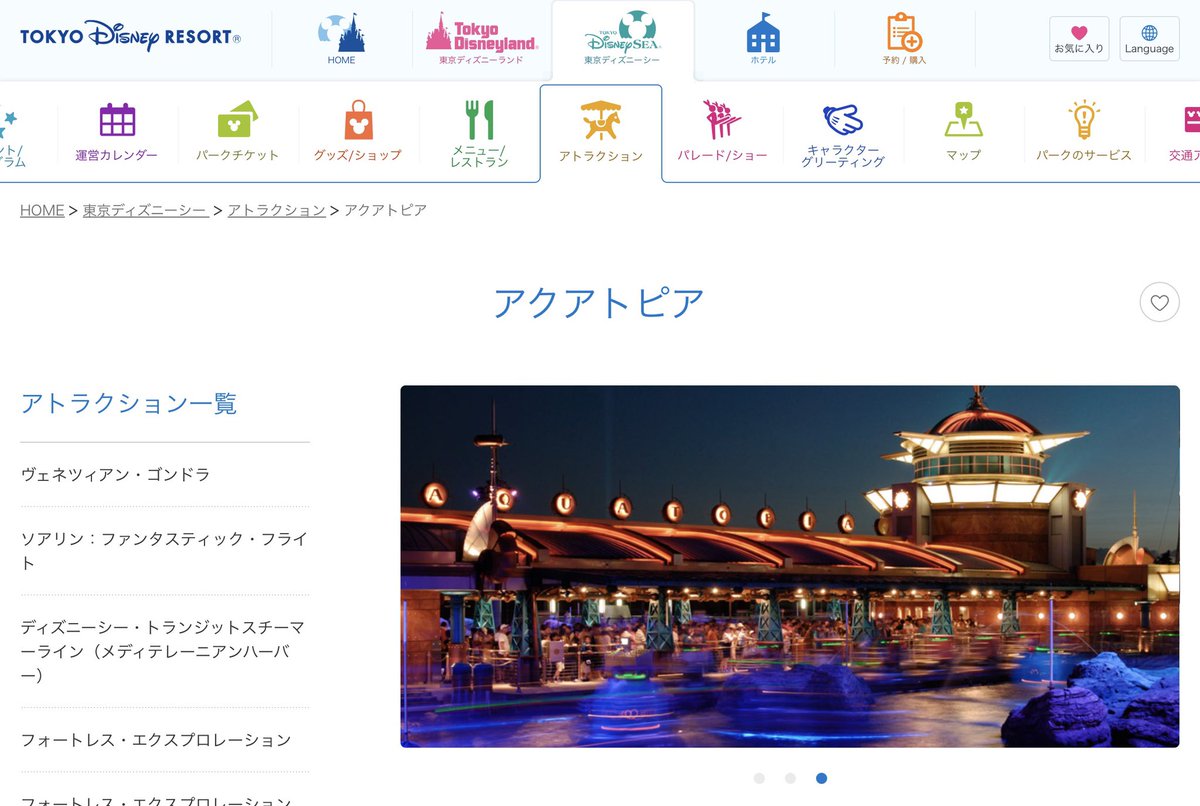
Task: Click the HOME breadcrumb link
Action: pyautogui.click(x=42, y=210)
